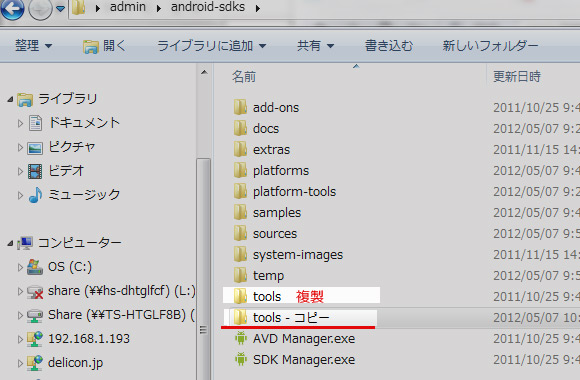Sort by the 更新日時 column header
This screenshot has height=380, width=580.
(x=517, y=77)
